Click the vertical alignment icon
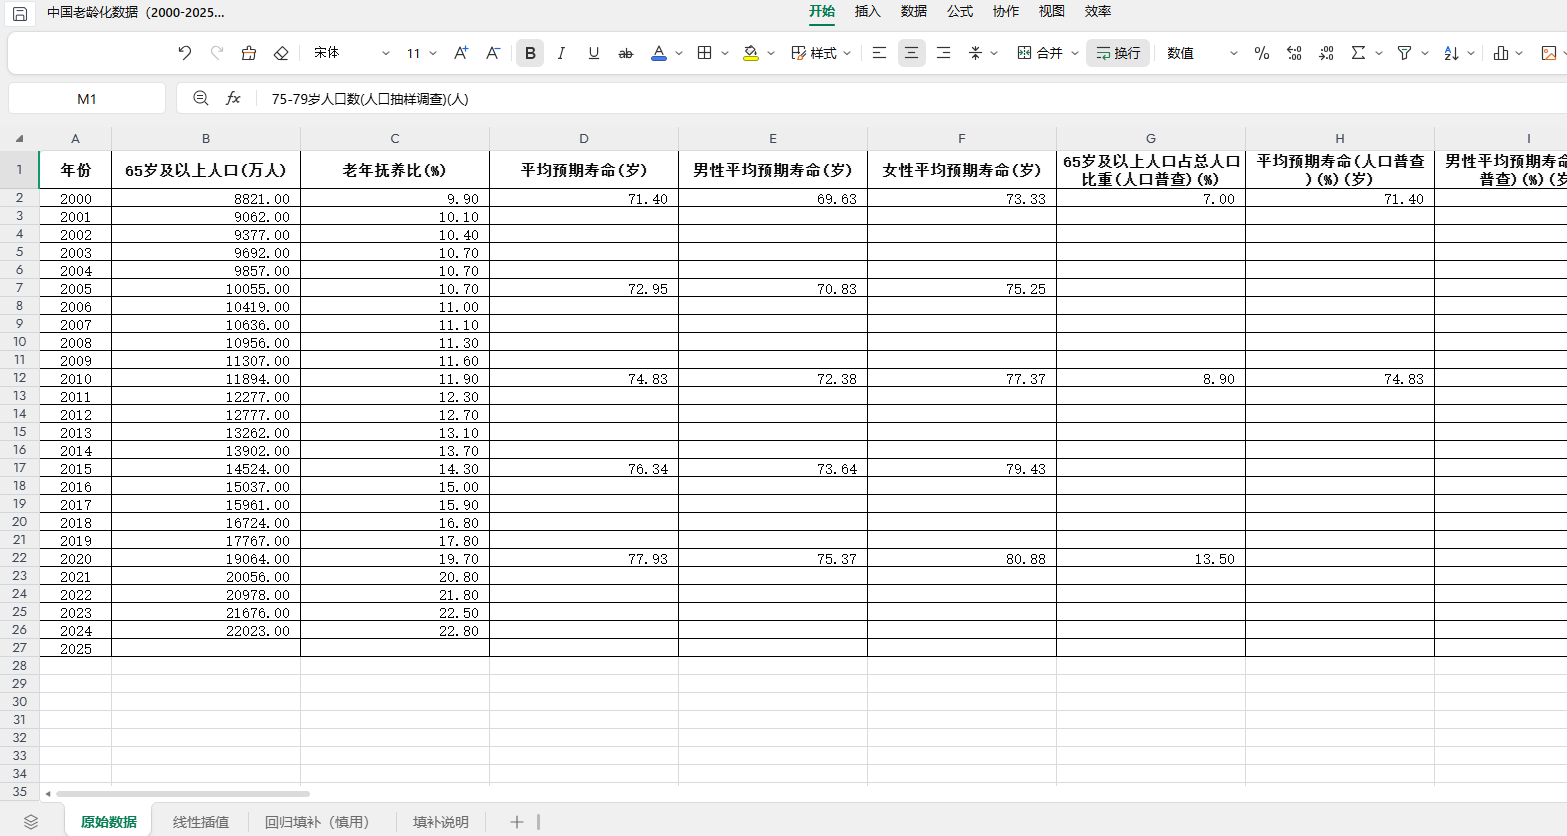This screenshot has width=1567, height=836. (x=976, y=53)
